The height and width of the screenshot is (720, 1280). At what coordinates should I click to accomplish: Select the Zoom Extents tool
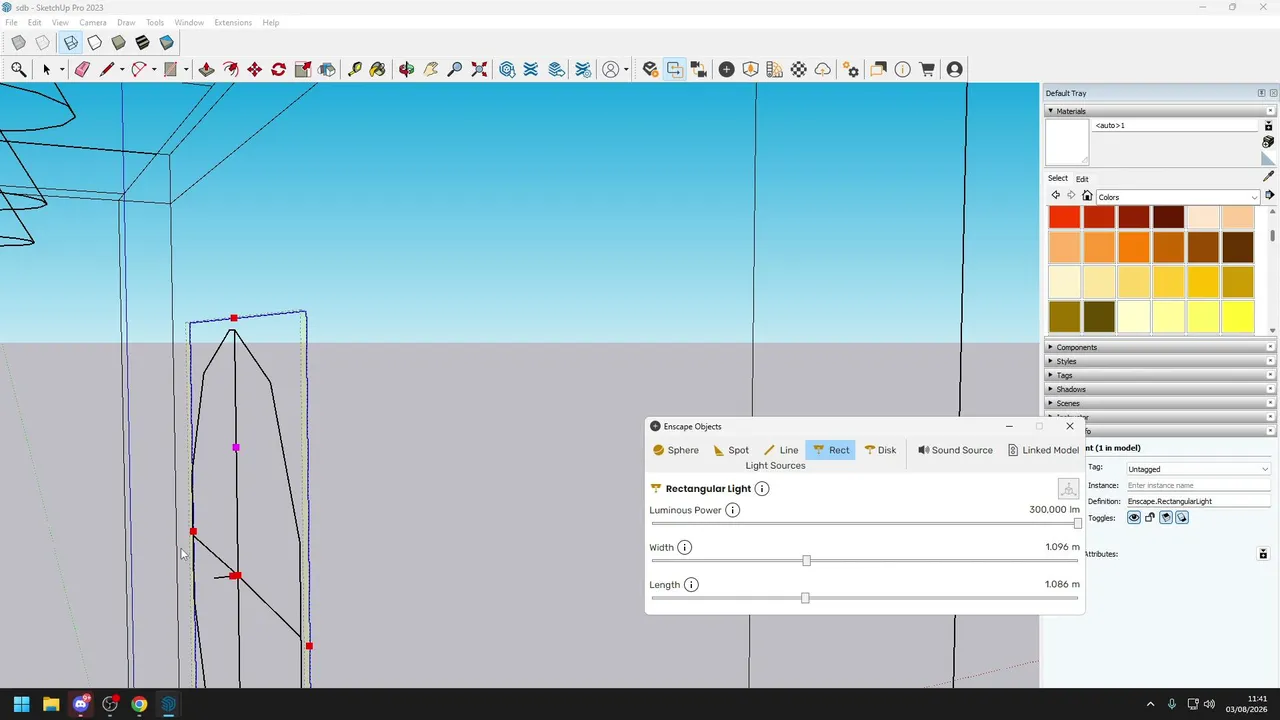[x=479, y=69]
